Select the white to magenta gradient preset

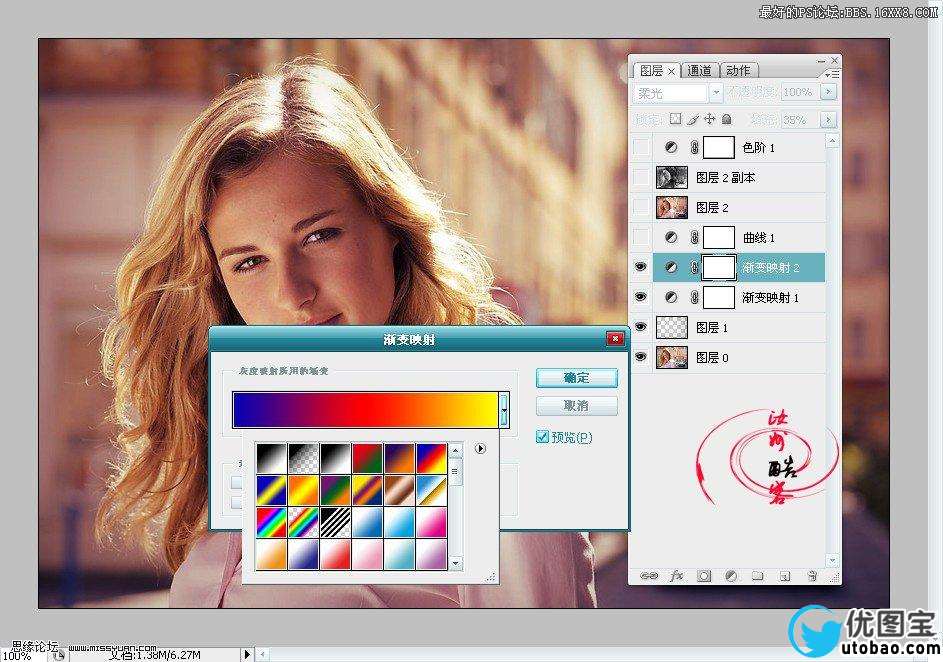432,522
